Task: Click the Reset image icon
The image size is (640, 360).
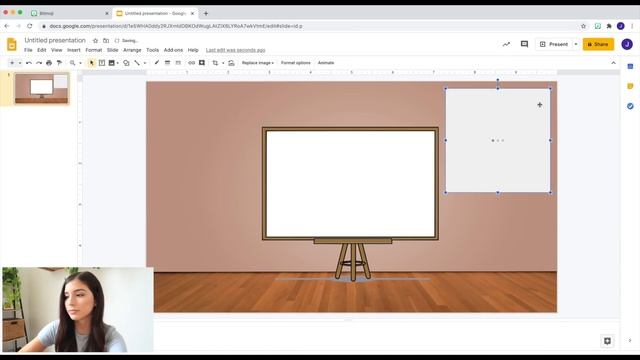Action: [231, 63]
